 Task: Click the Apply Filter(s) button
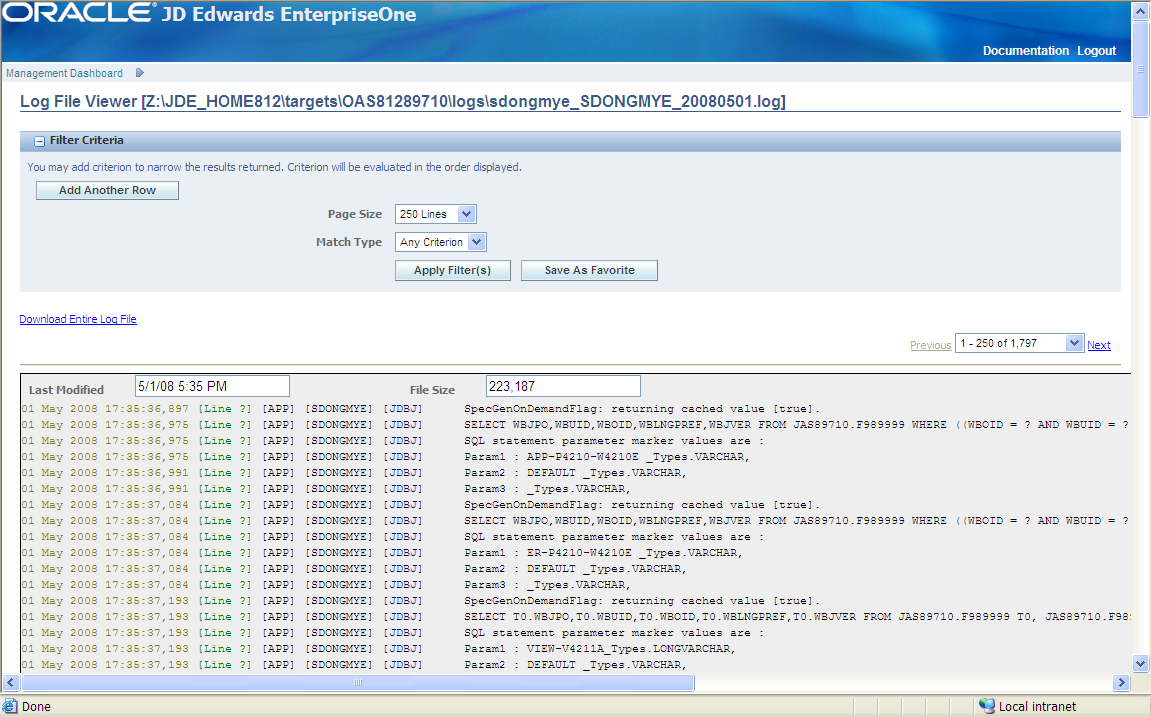[452, 270]
